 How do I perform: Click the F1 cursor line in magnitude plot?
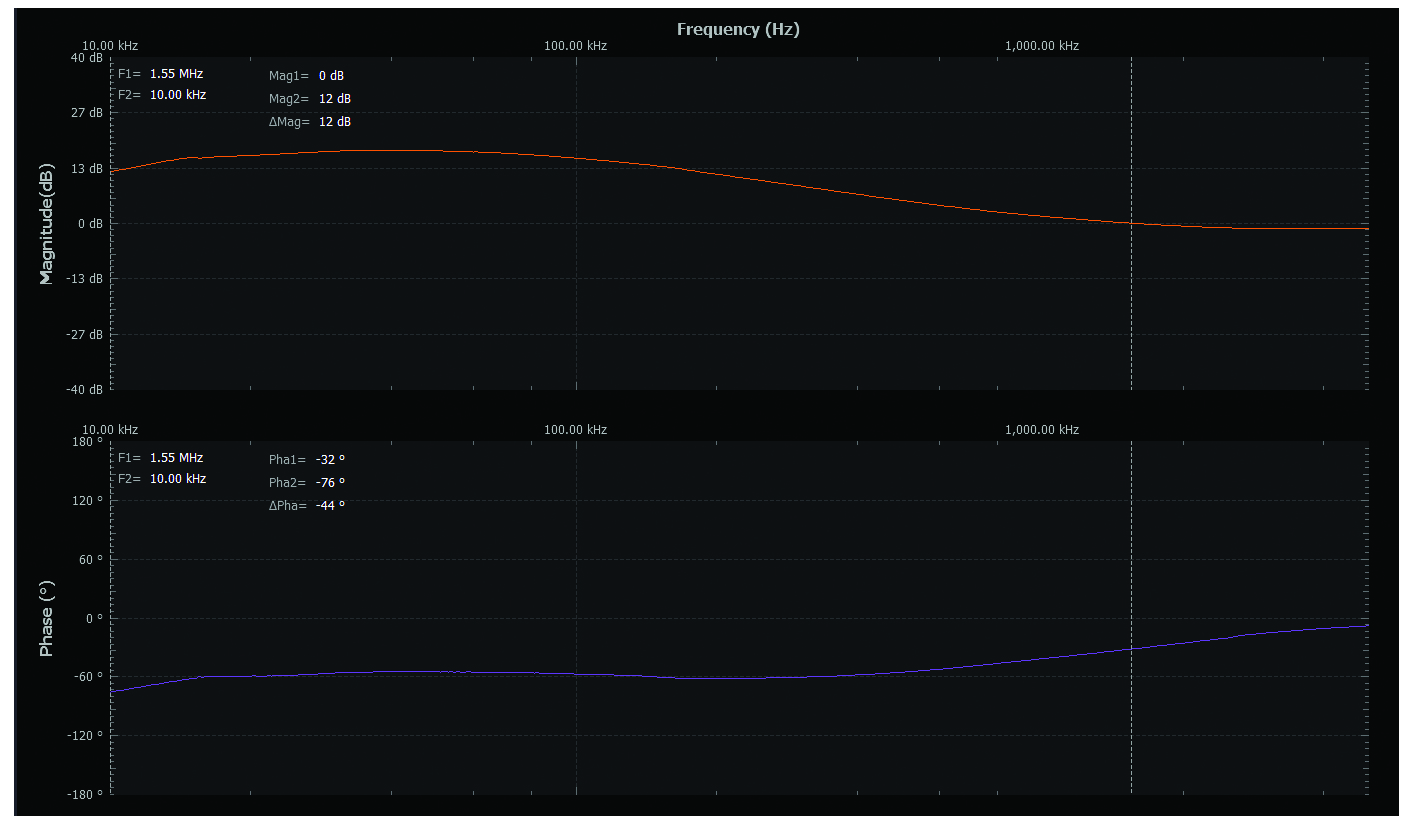tap(1131, 300)
